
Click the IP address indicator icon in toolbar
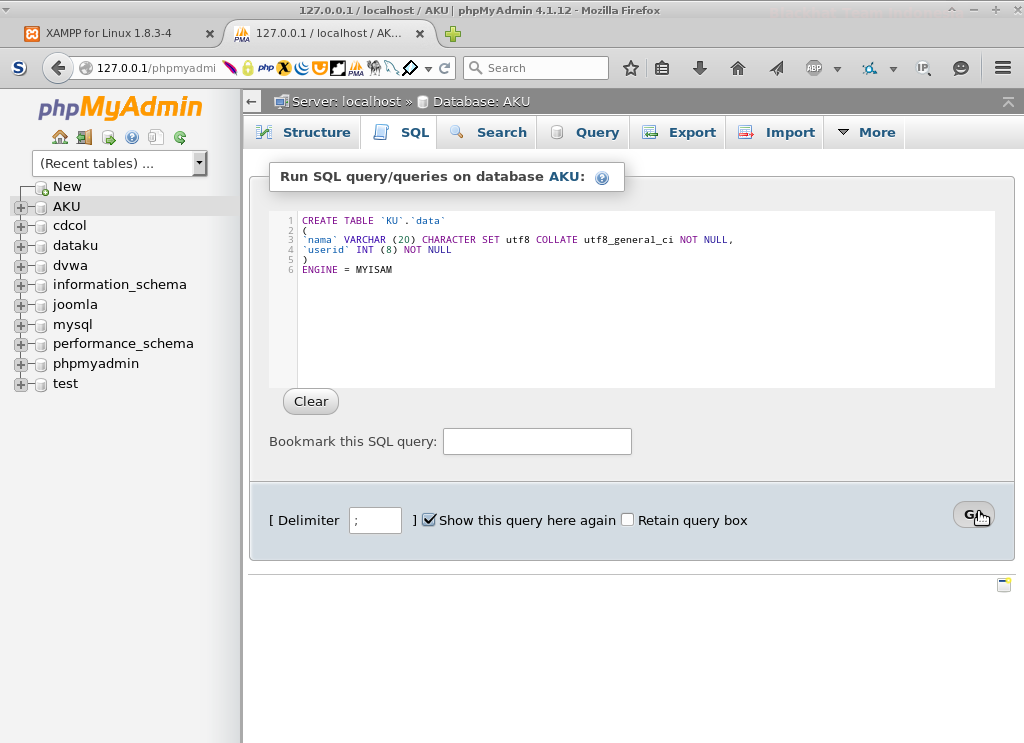click(922, 69)
